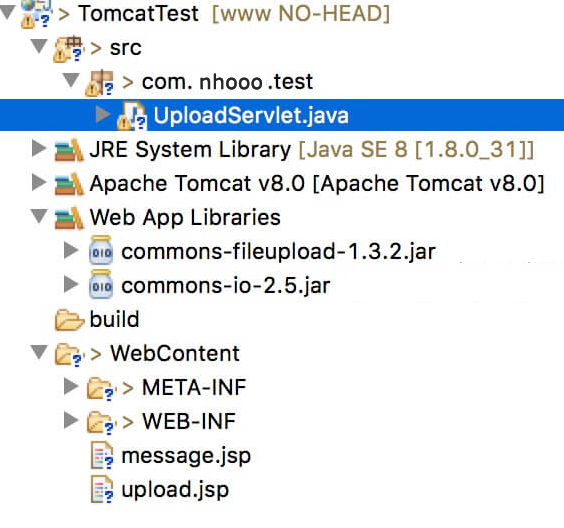This screenshot has width=564, height=528.
Task: Expand Apache Tomcat v8.0 library
Action: (x=39, y=182)
